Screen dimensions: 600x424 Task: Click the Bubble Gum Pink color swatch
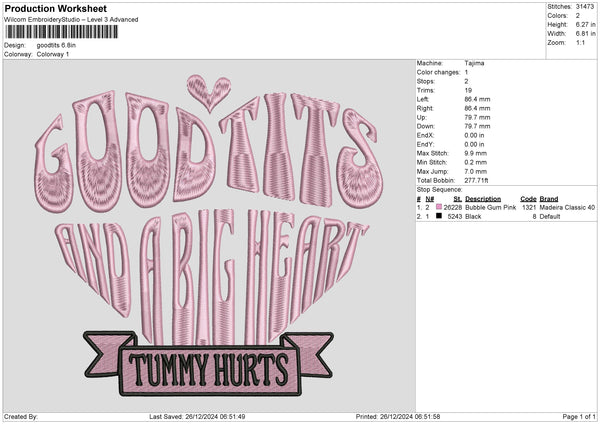[439, 207]
